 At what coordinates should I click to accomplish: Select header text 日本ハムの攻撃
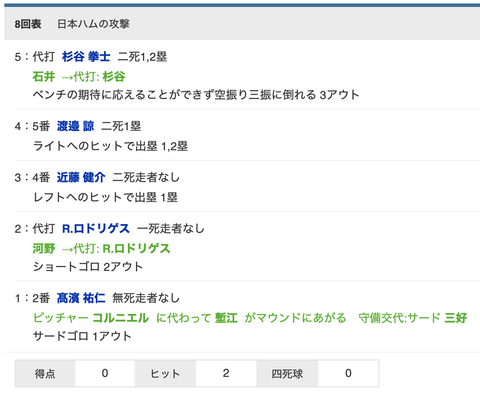point(93,24)
